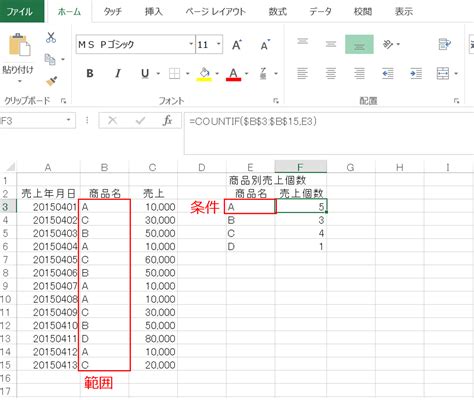This screenshot has width=474, height=400.
Task: Switch to the 校閲 tab
Action: pos(363,12)
